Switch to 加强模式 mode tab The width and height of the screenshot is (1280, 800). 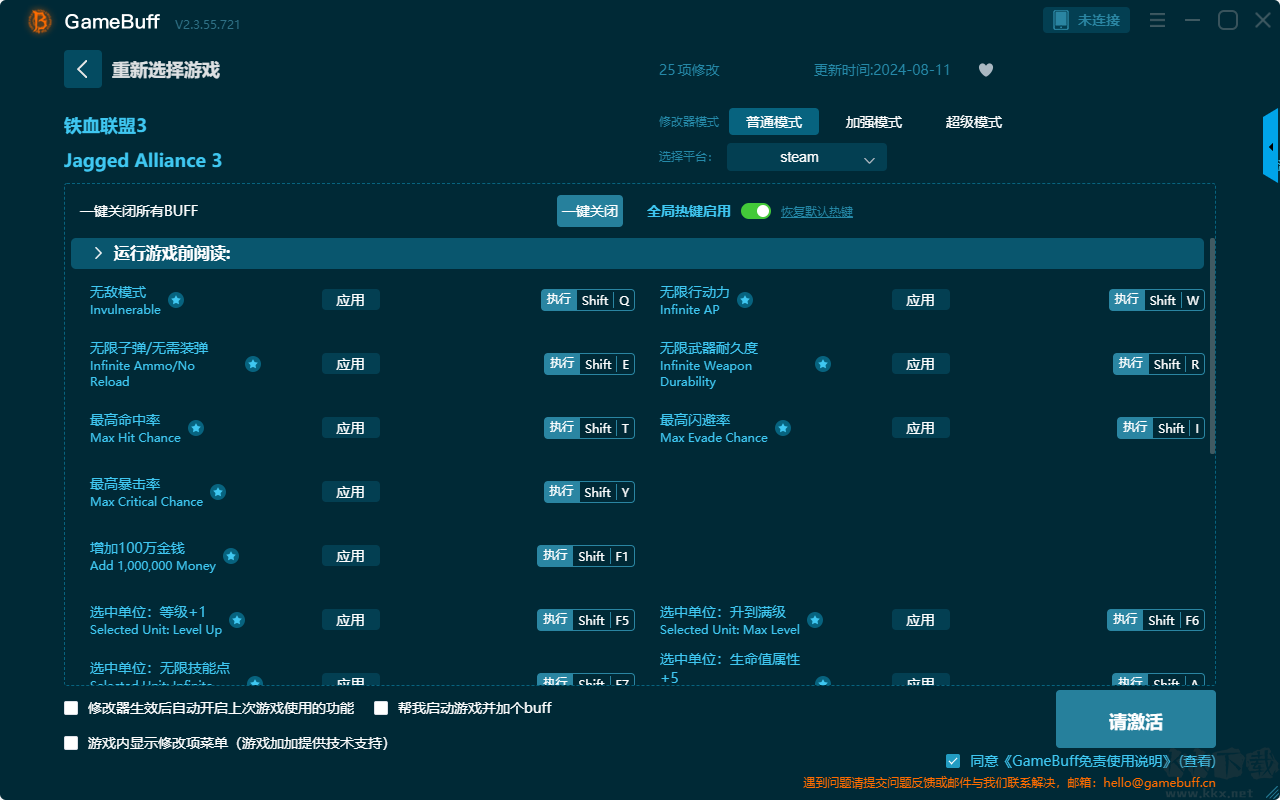coord(874,122)
